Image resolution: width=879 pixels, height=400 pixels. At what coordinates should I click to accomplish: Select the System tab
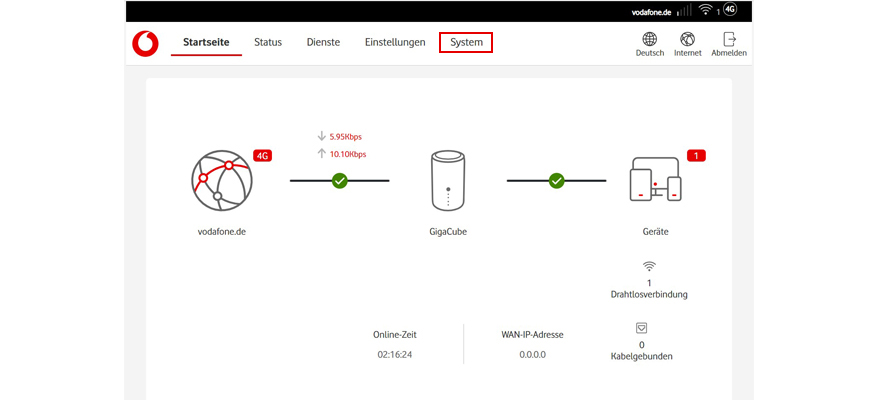466,42
